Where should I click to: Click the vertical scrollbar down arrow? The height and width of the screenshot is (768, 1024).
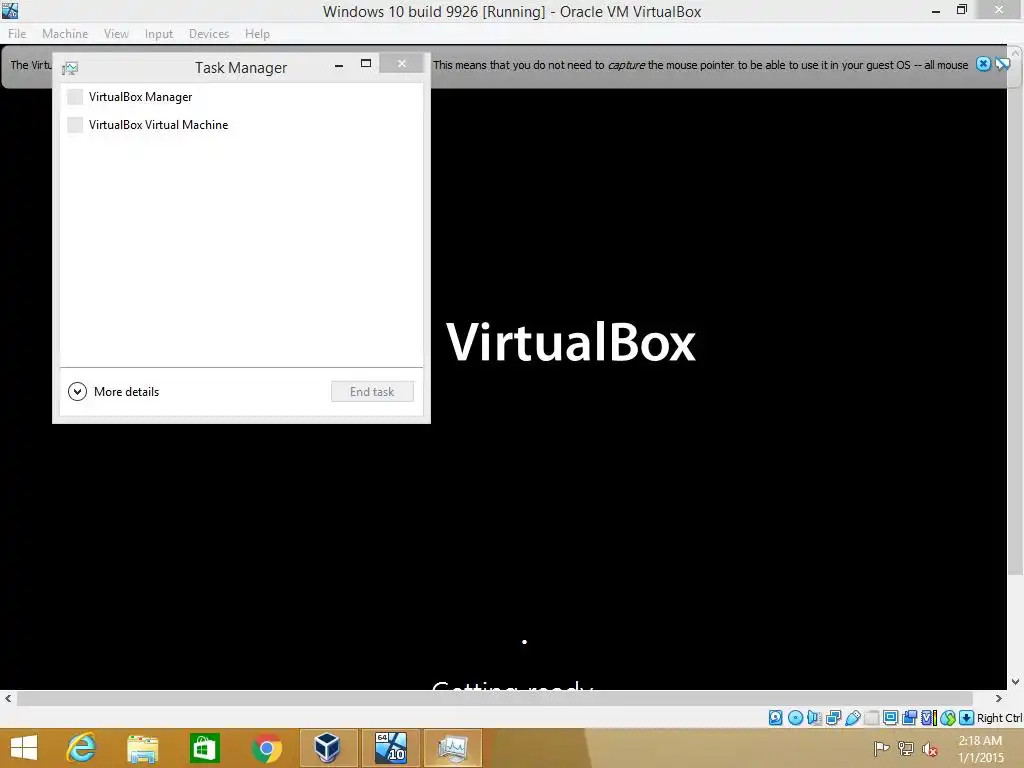point(1016,682)
